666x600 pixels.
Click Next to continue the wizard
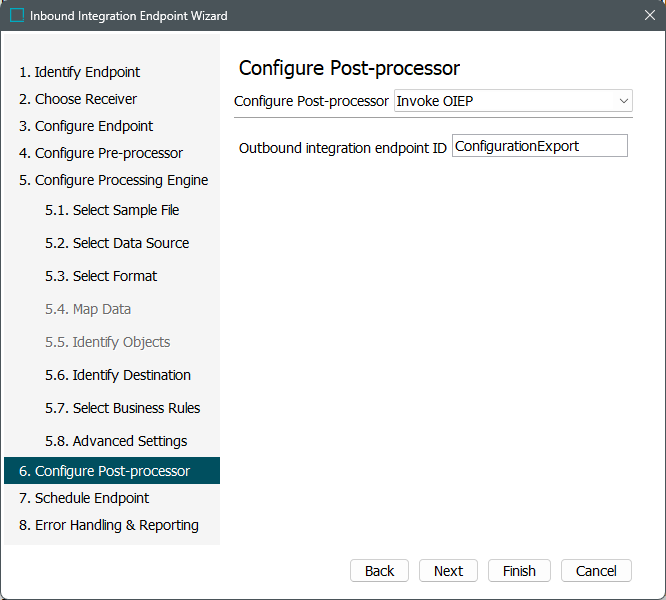[448, 571]
